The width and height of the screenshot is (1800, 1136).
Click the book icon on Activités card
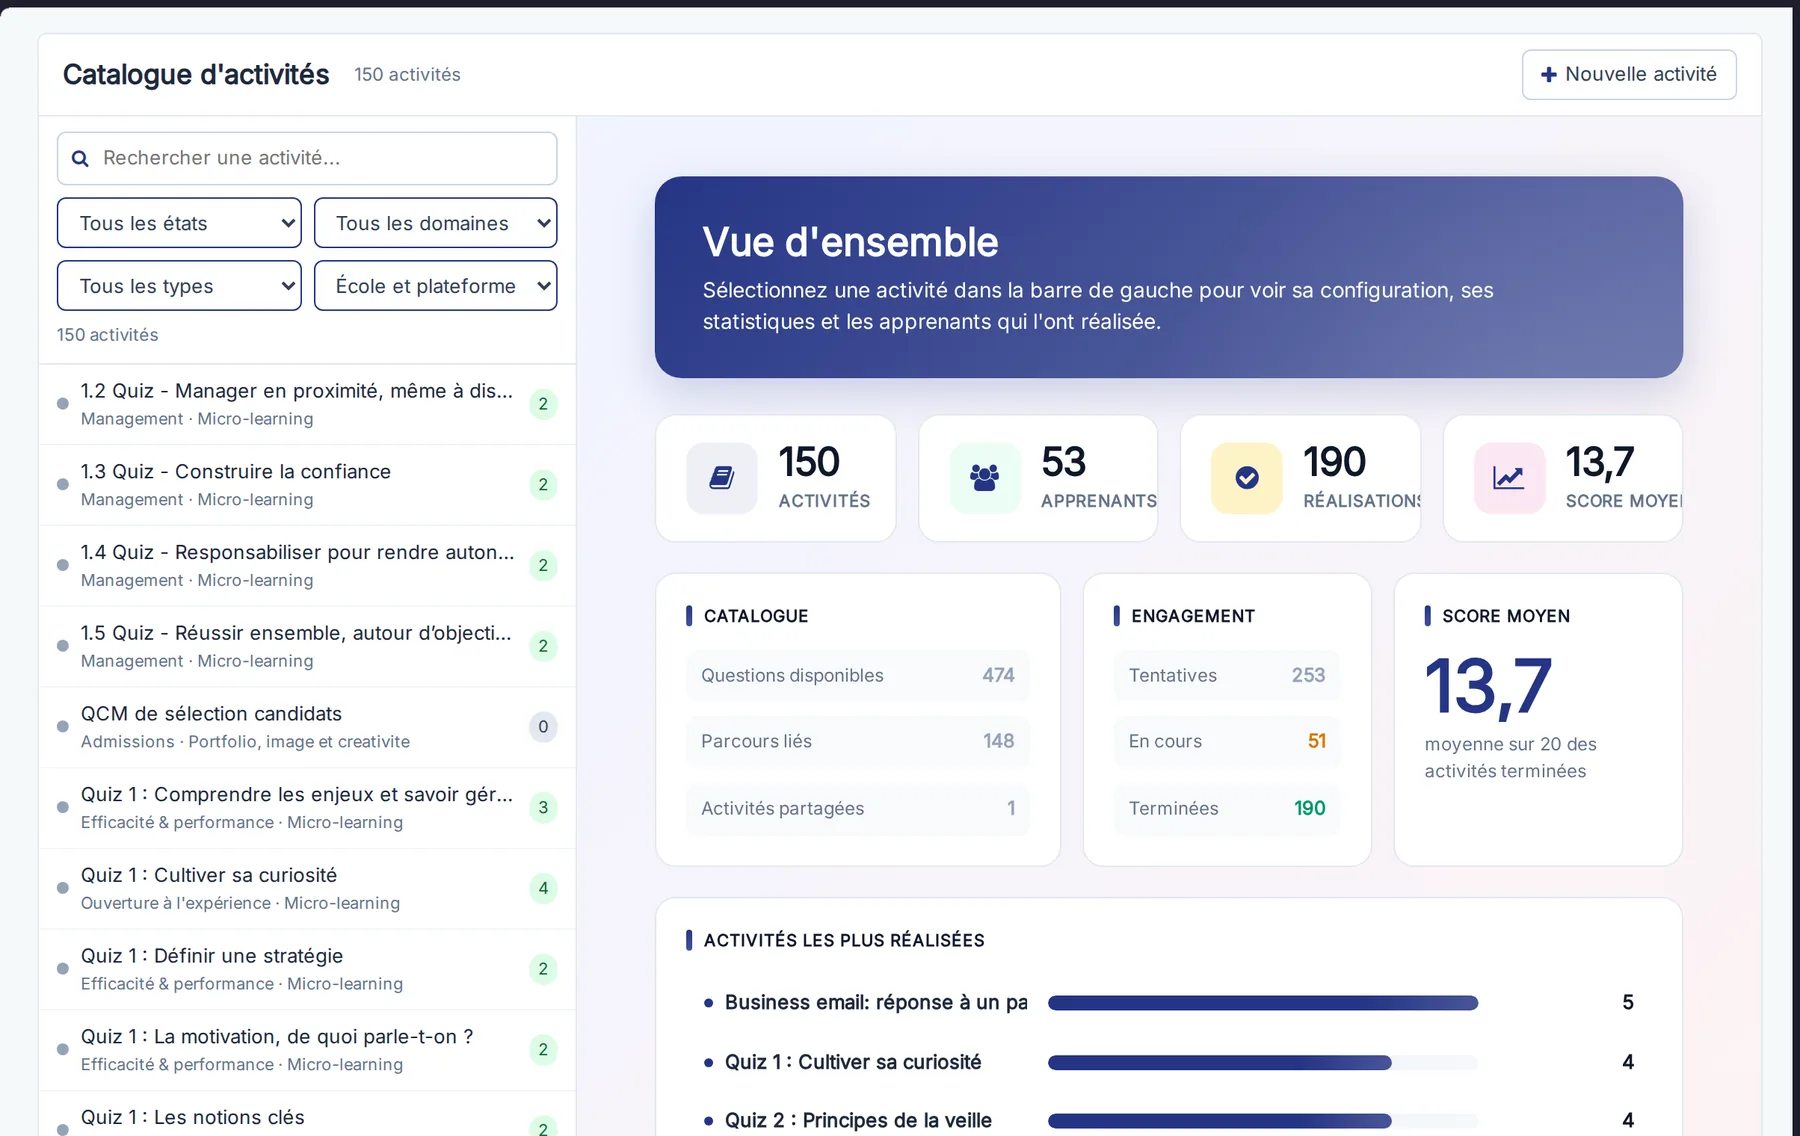coord(722,478)
